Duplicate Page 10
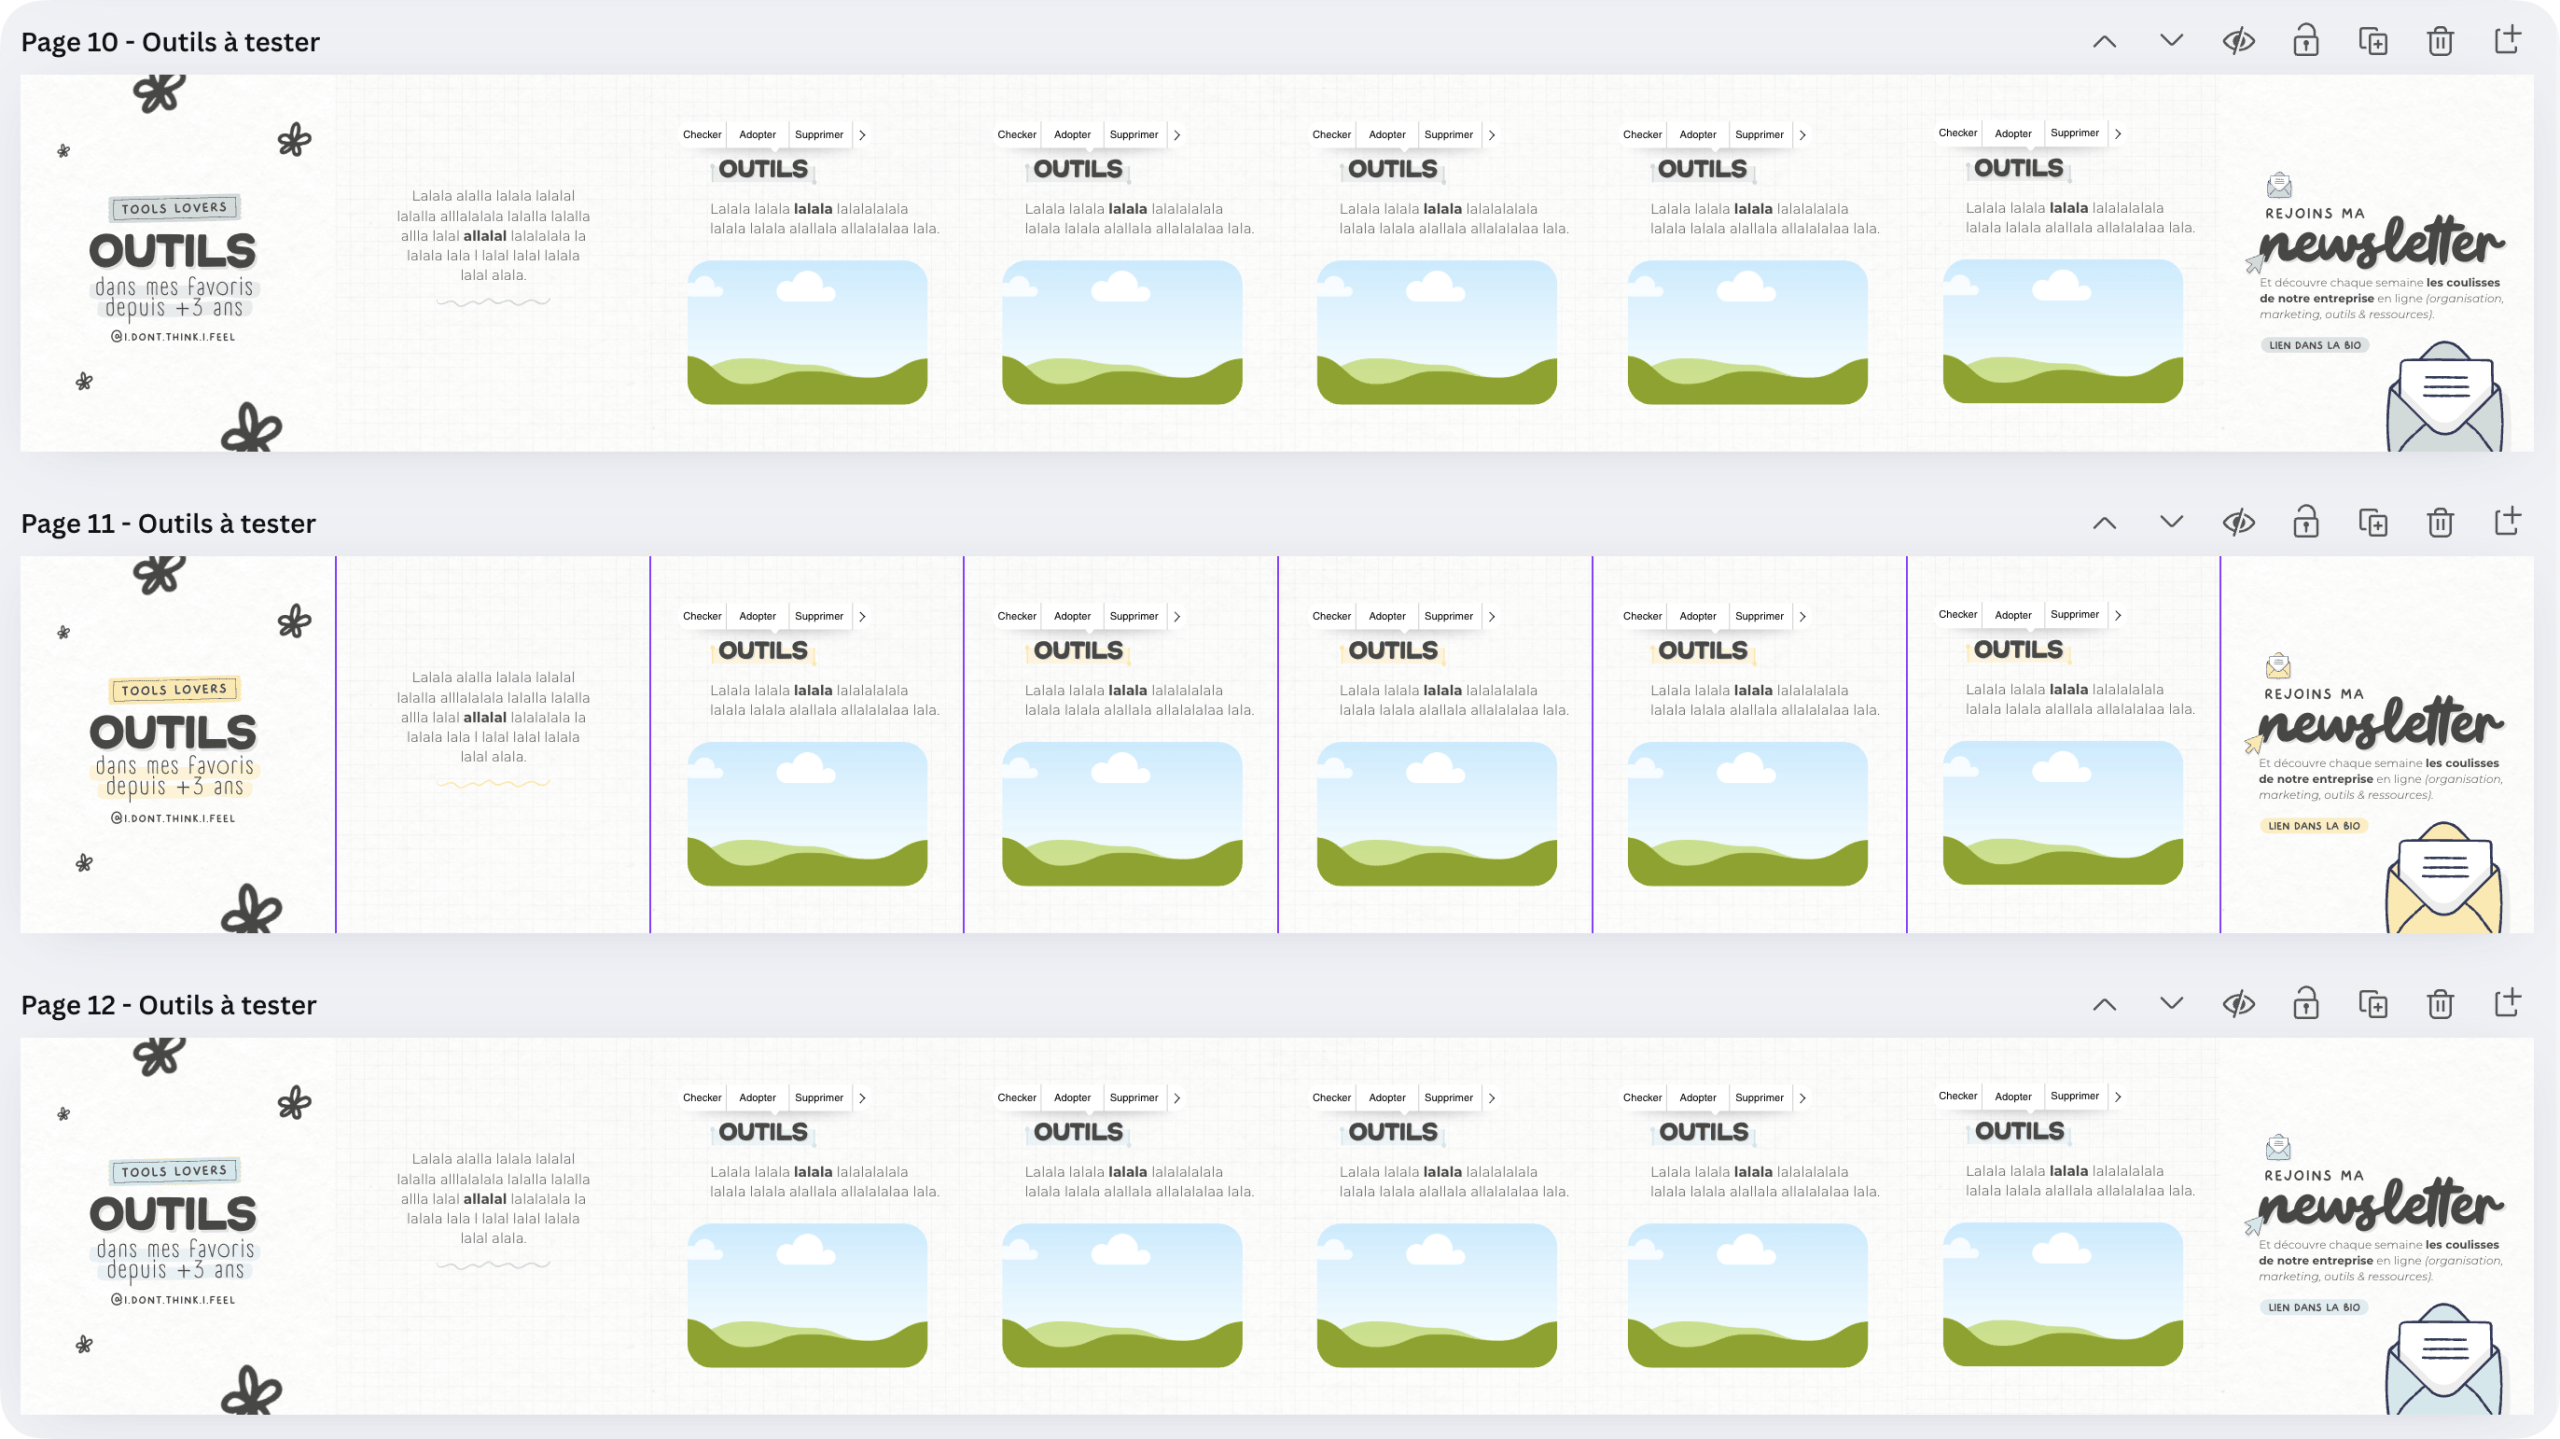This screenshot has height=1439, width=2560. (2372, 41)
